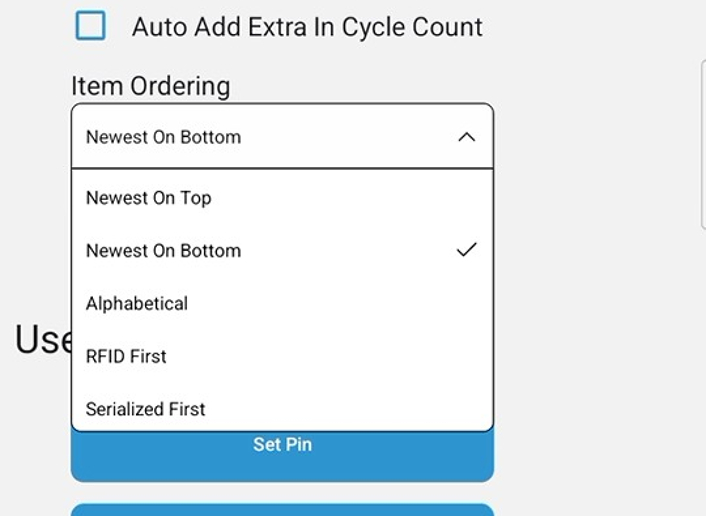Image resolution: width=706 pixels, height=516 pixels.
Task: Click the selected value text in the dropdown header
Action: 163,137
